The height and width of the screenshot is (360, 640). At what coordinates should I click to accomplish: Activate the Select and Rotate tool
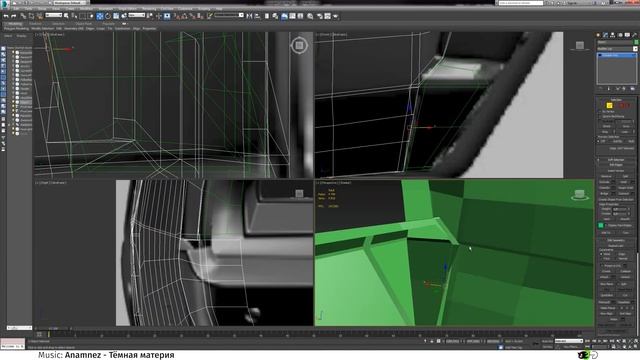[108, 16]
